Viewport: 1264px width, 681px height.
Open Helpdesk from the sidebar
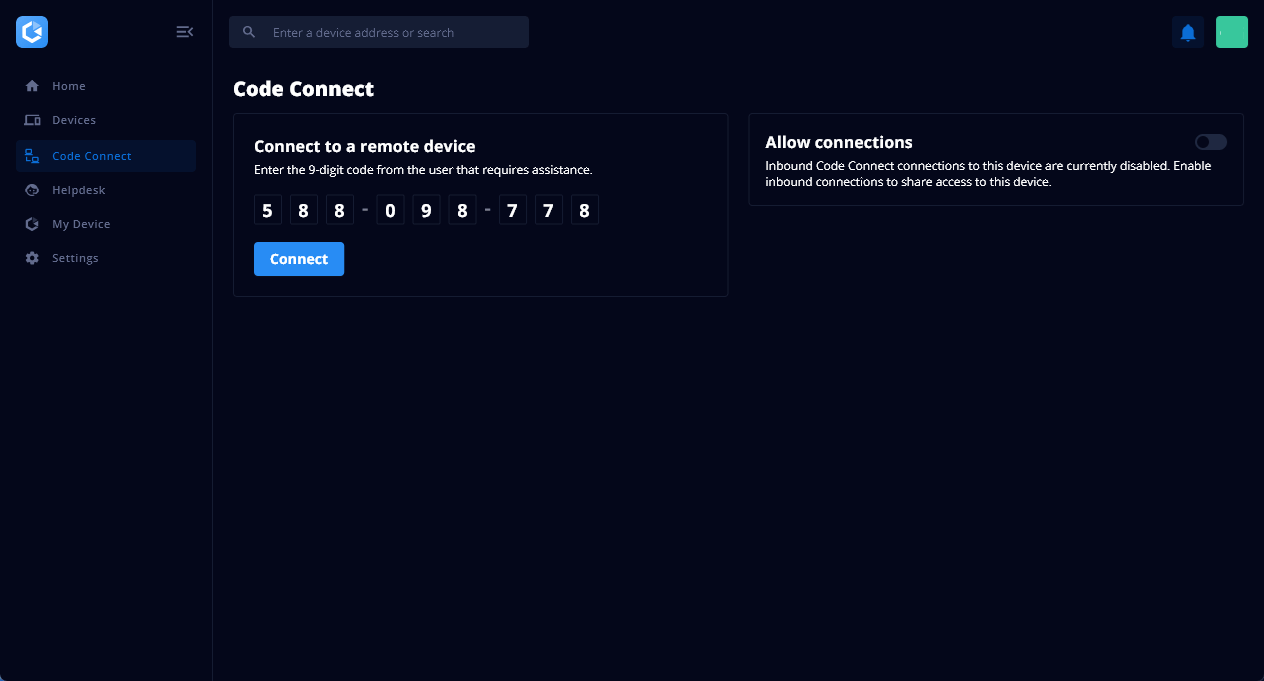coord(78,190)
